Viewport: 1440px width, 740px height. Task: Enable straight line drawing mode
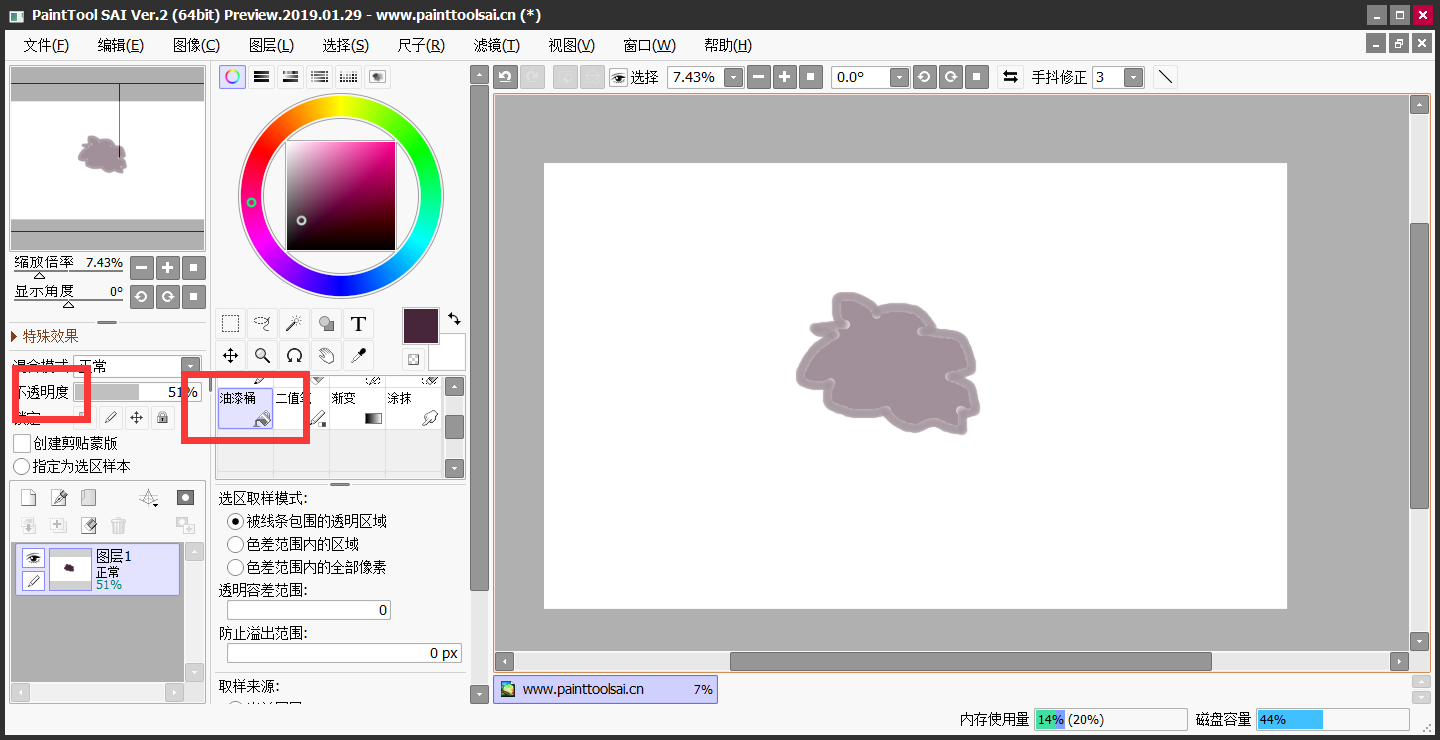tap(1165, 77)
